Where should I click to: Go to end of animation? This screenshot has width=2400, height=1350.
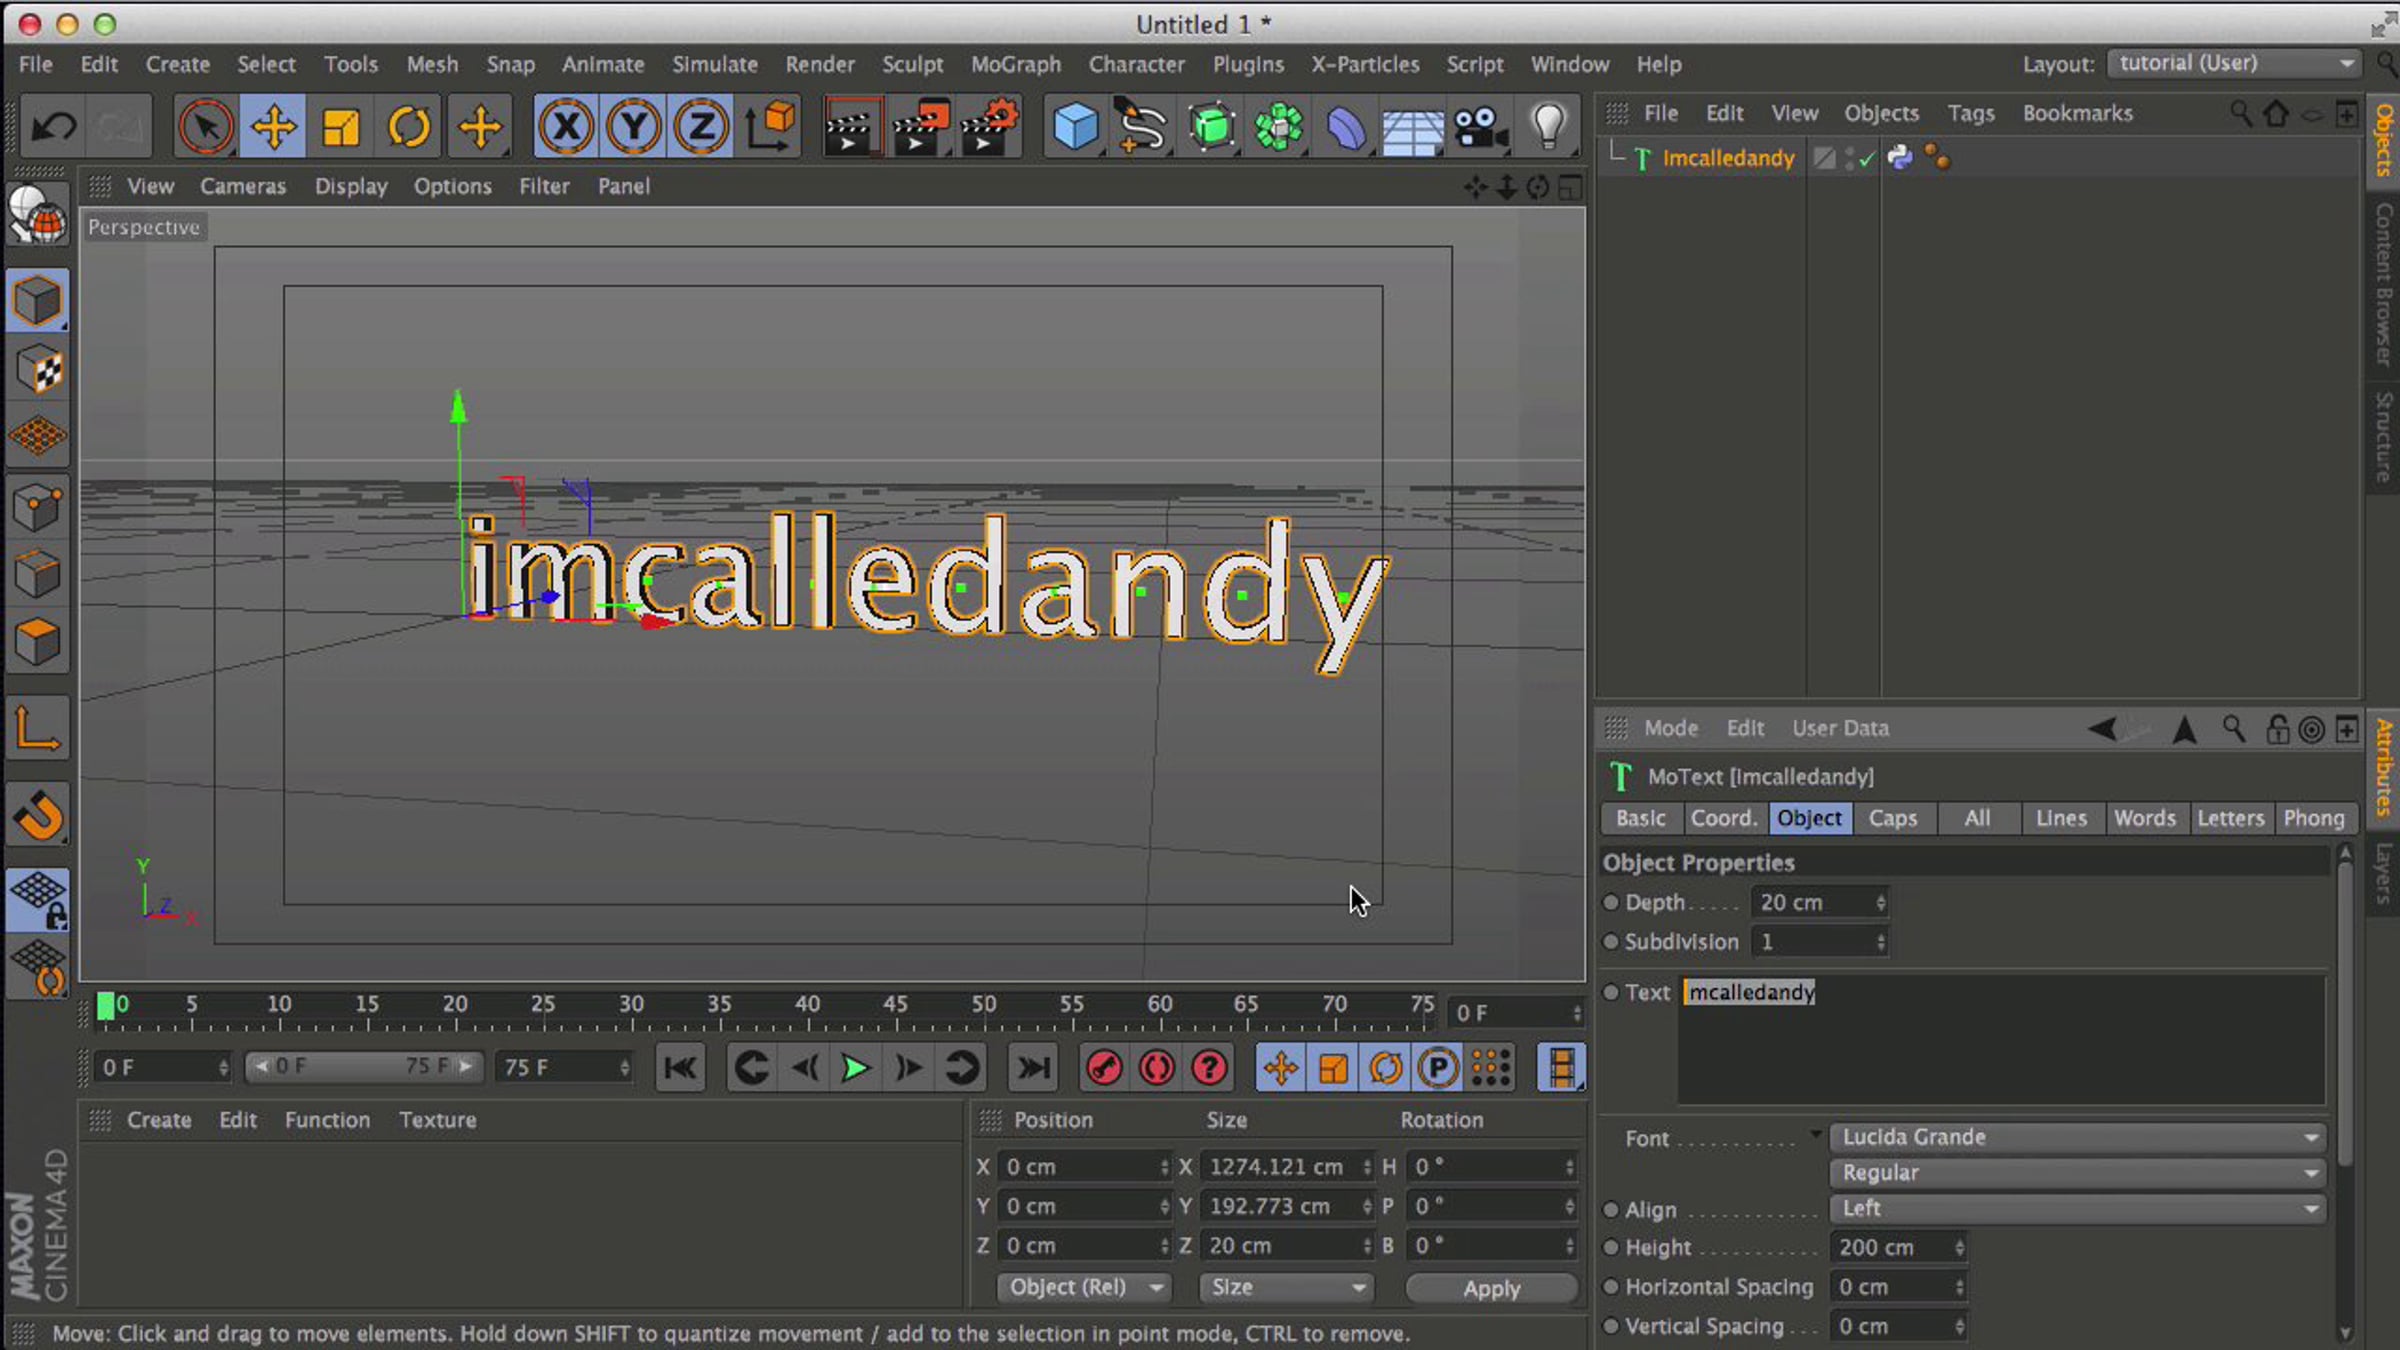point(1033,1068)
